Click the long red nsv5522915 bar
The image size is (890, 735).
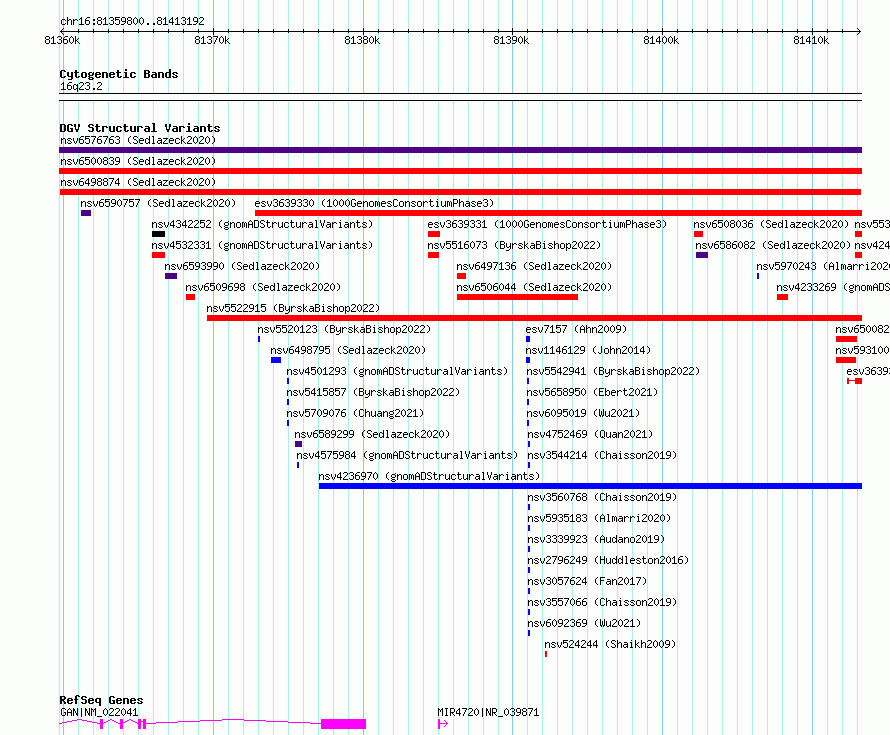tap(535, 318)
